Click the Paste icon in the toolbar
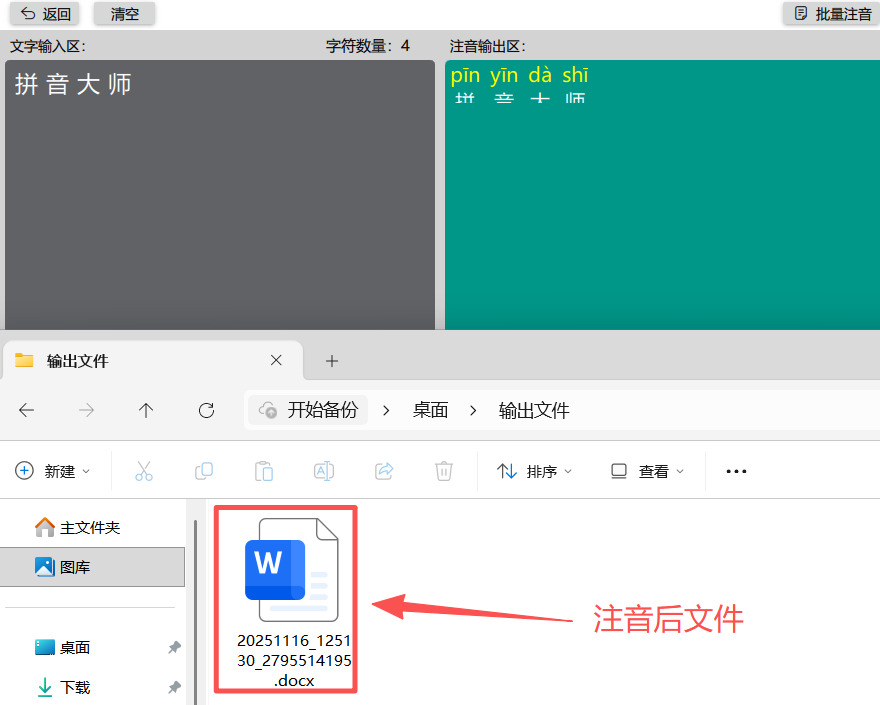 (264, 470)
